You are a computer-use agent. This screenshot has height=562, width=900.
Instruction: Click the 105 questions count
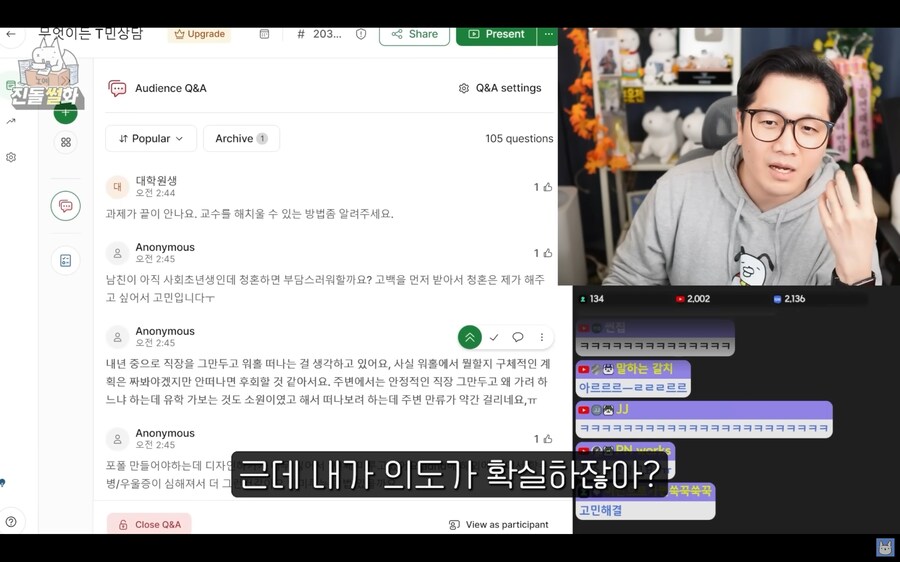point(519,138)
